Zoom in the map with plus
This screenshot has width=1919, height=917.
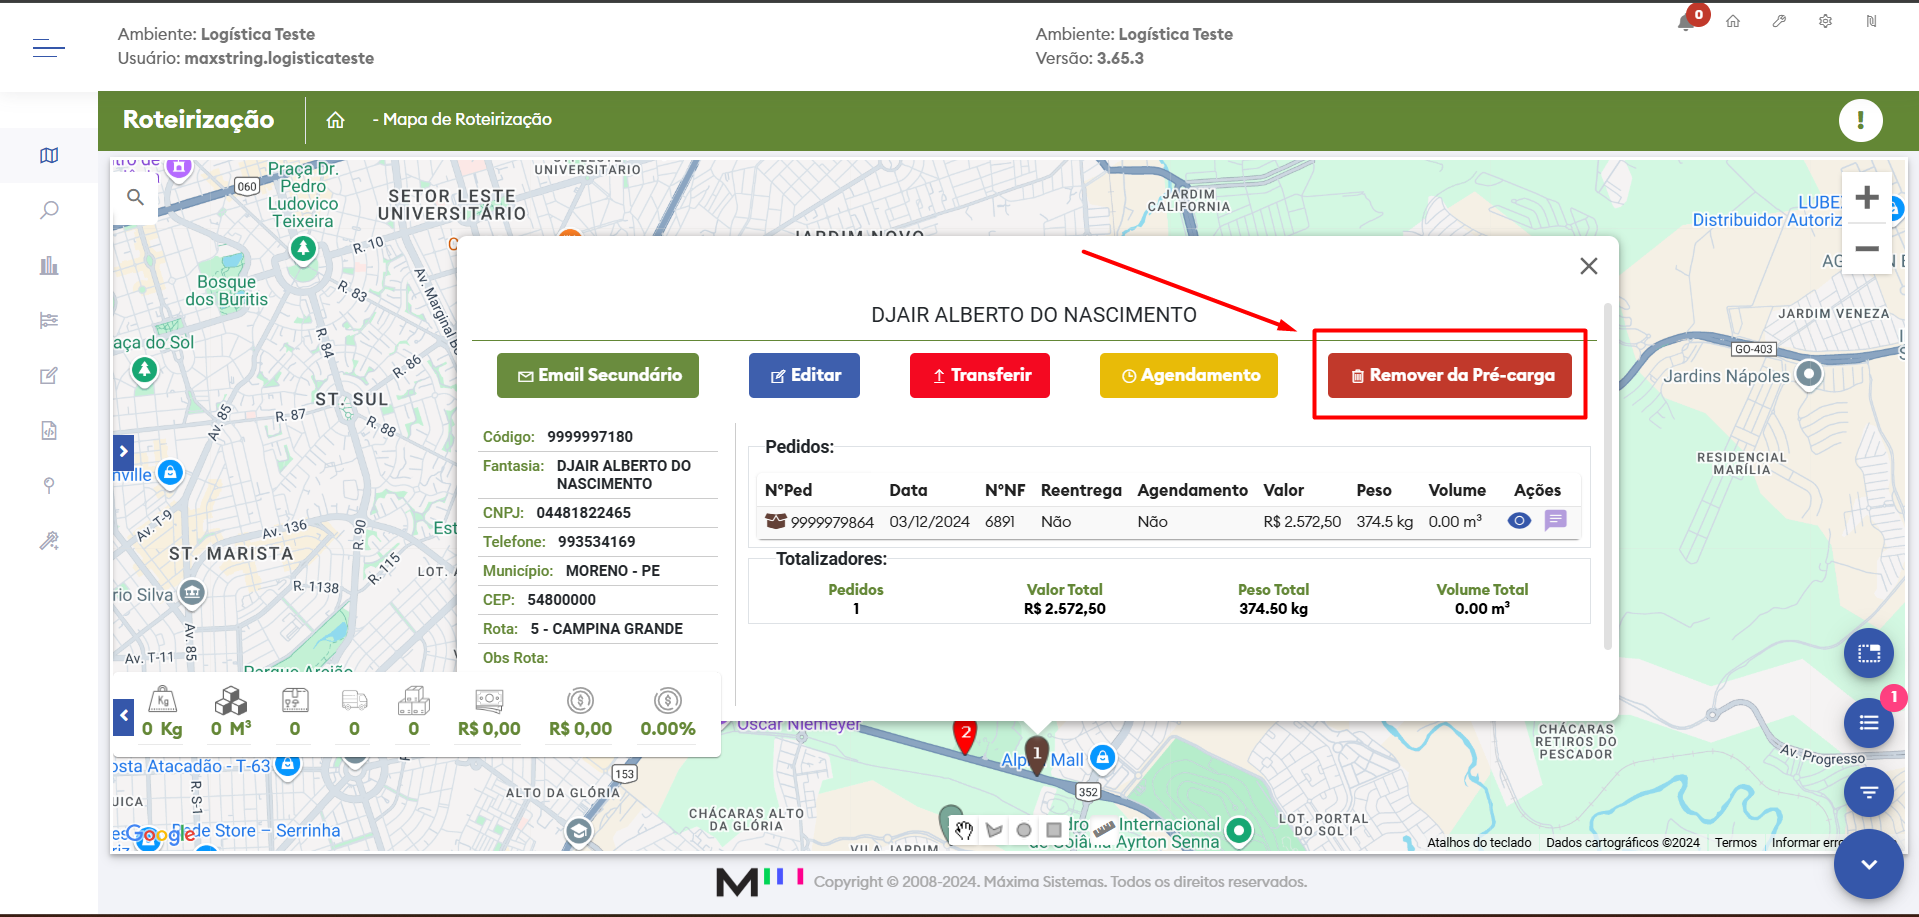click(x=1866, y=198)
